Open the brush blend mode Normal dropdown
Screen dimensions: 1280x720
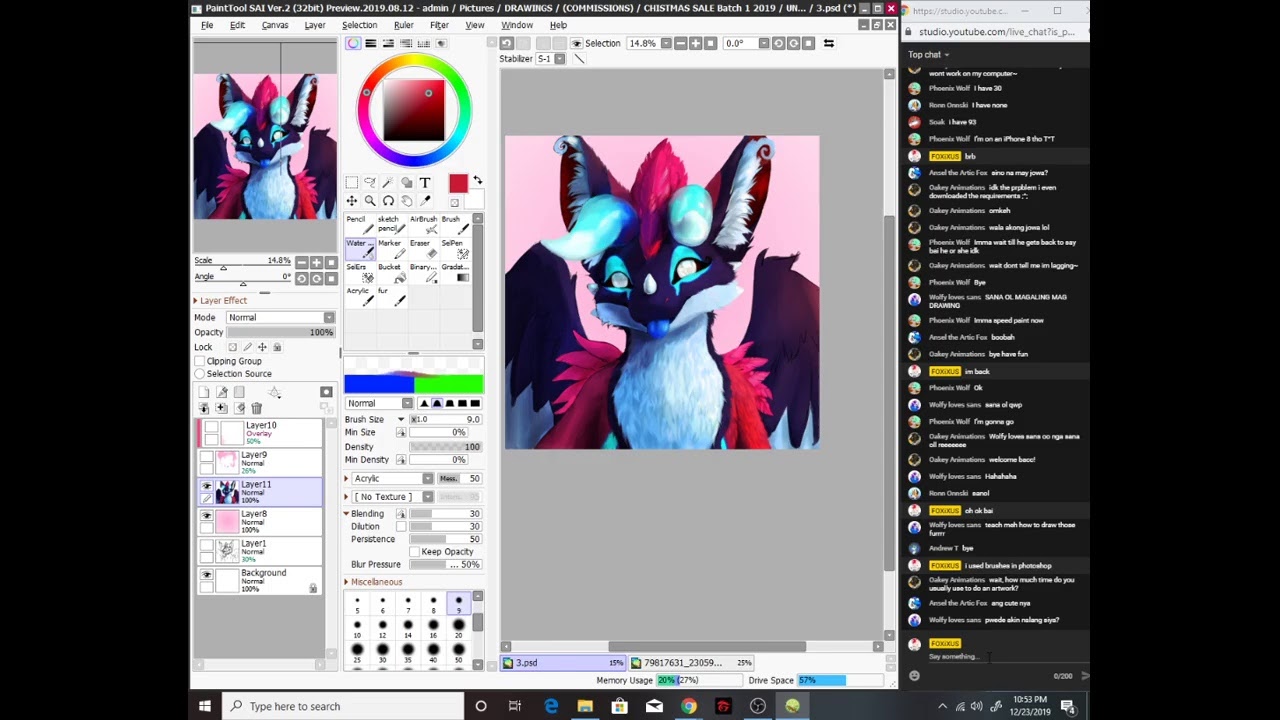[379, 403]
